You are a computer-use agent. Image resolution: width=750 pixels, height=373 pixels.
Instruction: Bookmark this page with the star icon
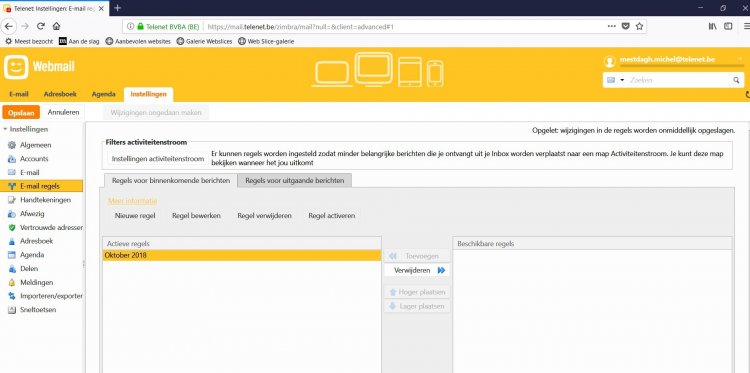click(x=640, y=26)
